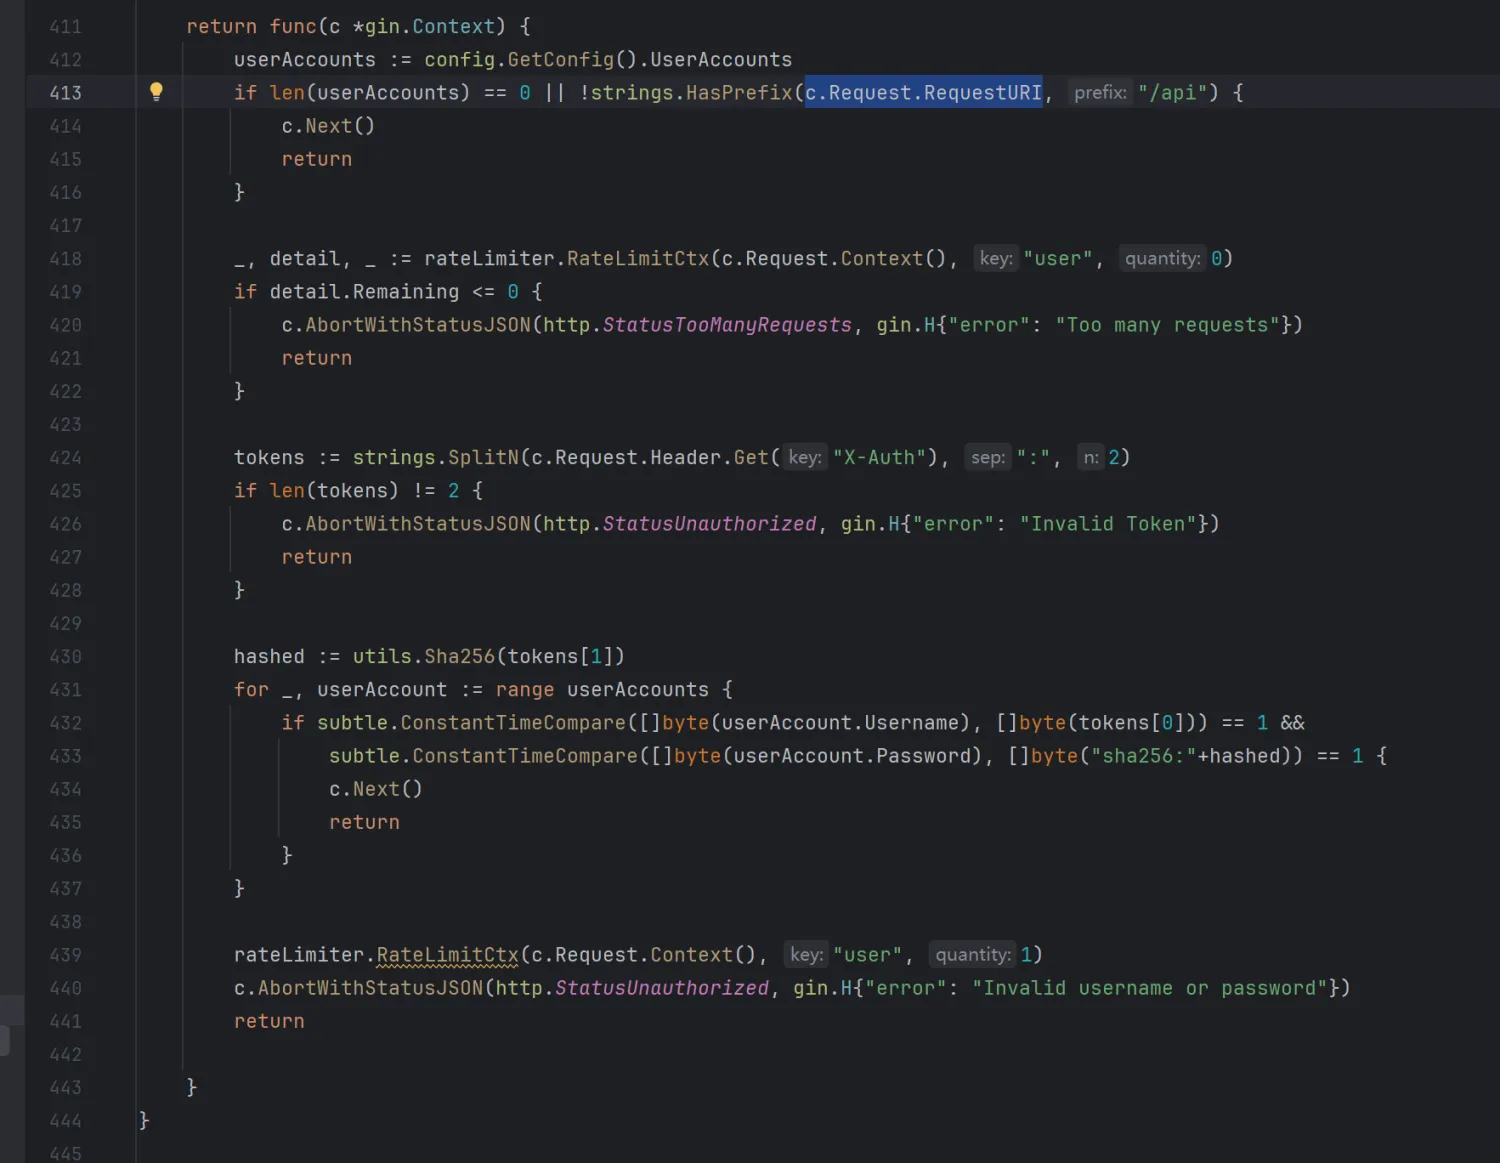Viewport: 1500px width, 1163px height.
Task: Click the tokens variable on line 424
Action: pyautogui.click(x=269, y=458)
